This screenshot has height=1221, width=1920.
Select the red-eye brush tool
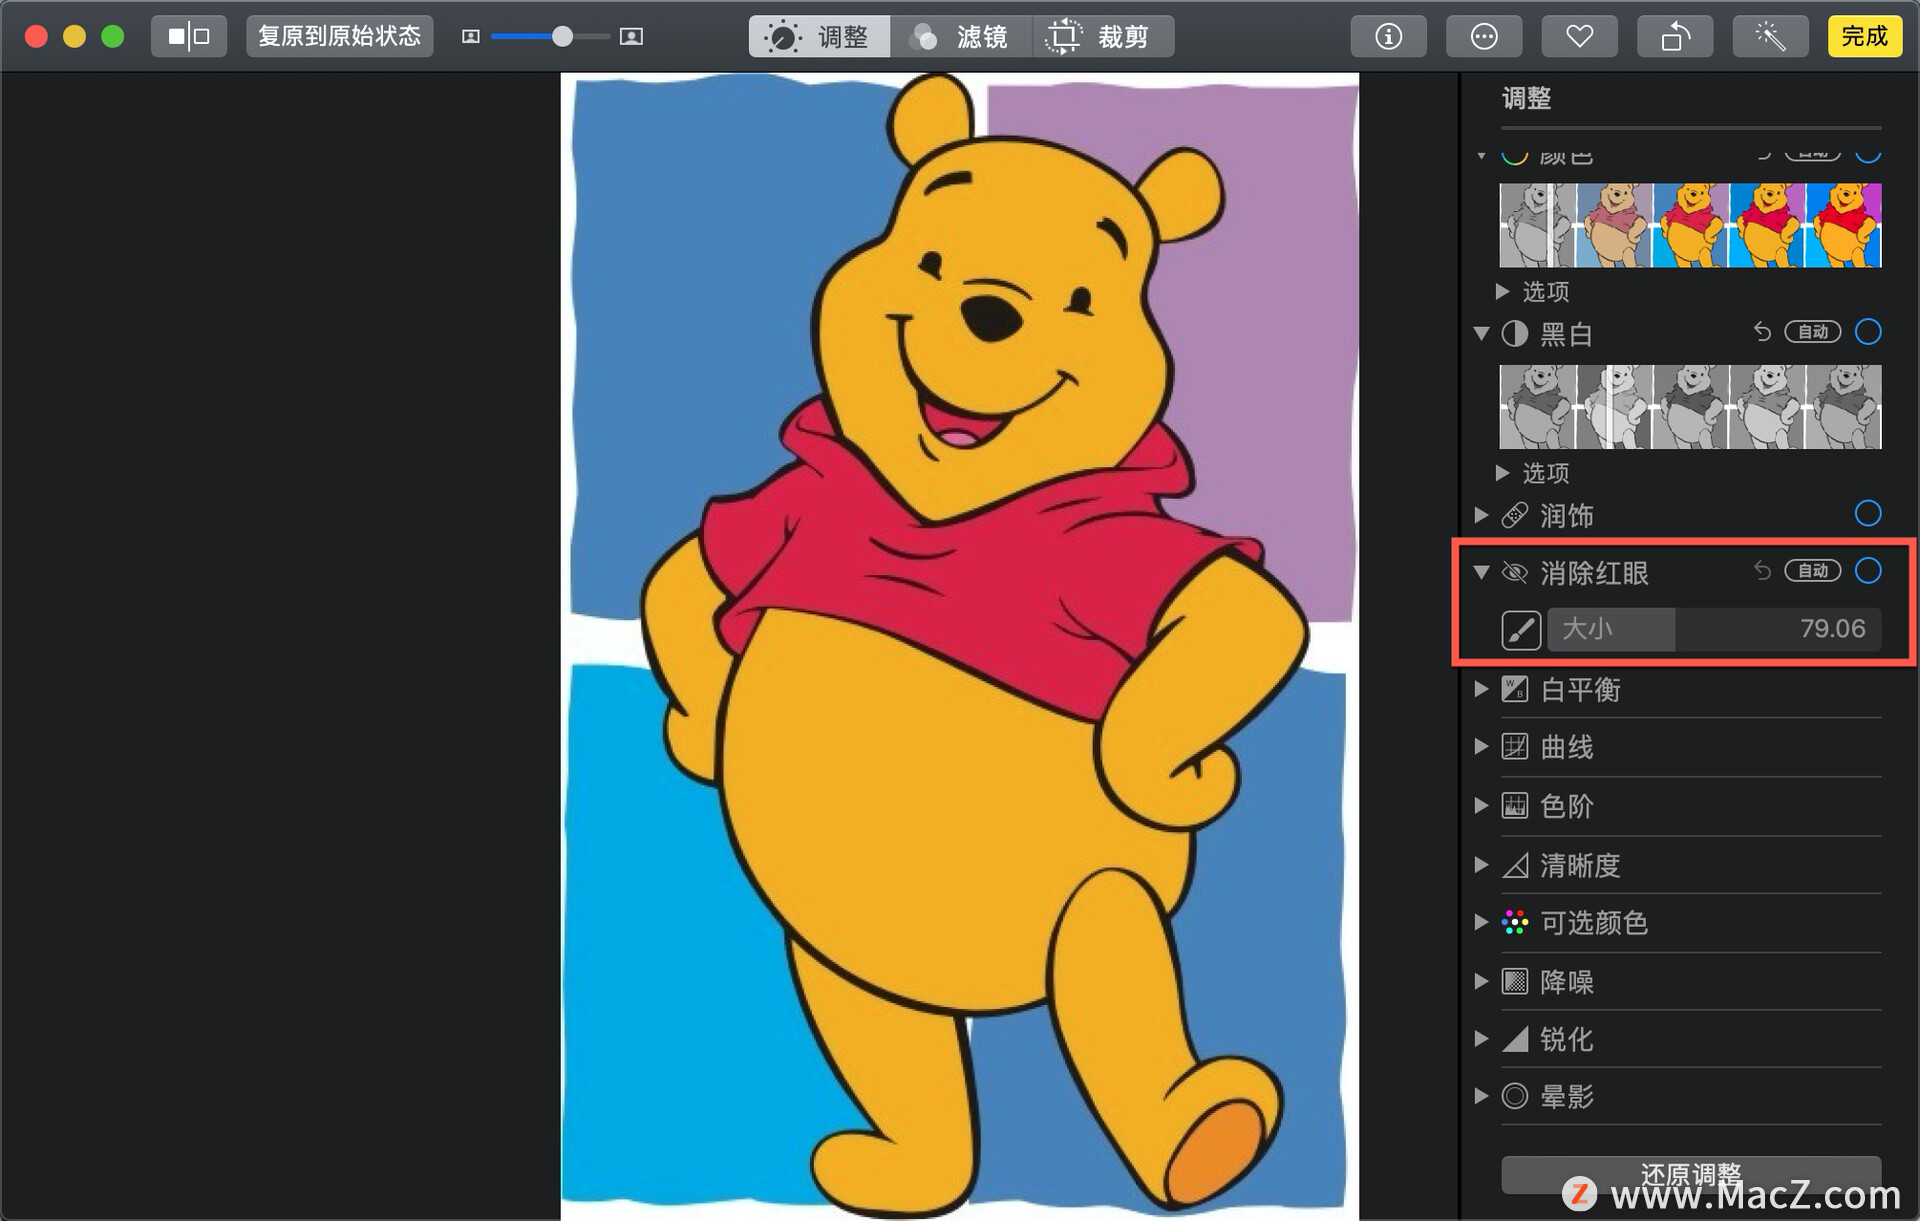tap(1520, 630)
